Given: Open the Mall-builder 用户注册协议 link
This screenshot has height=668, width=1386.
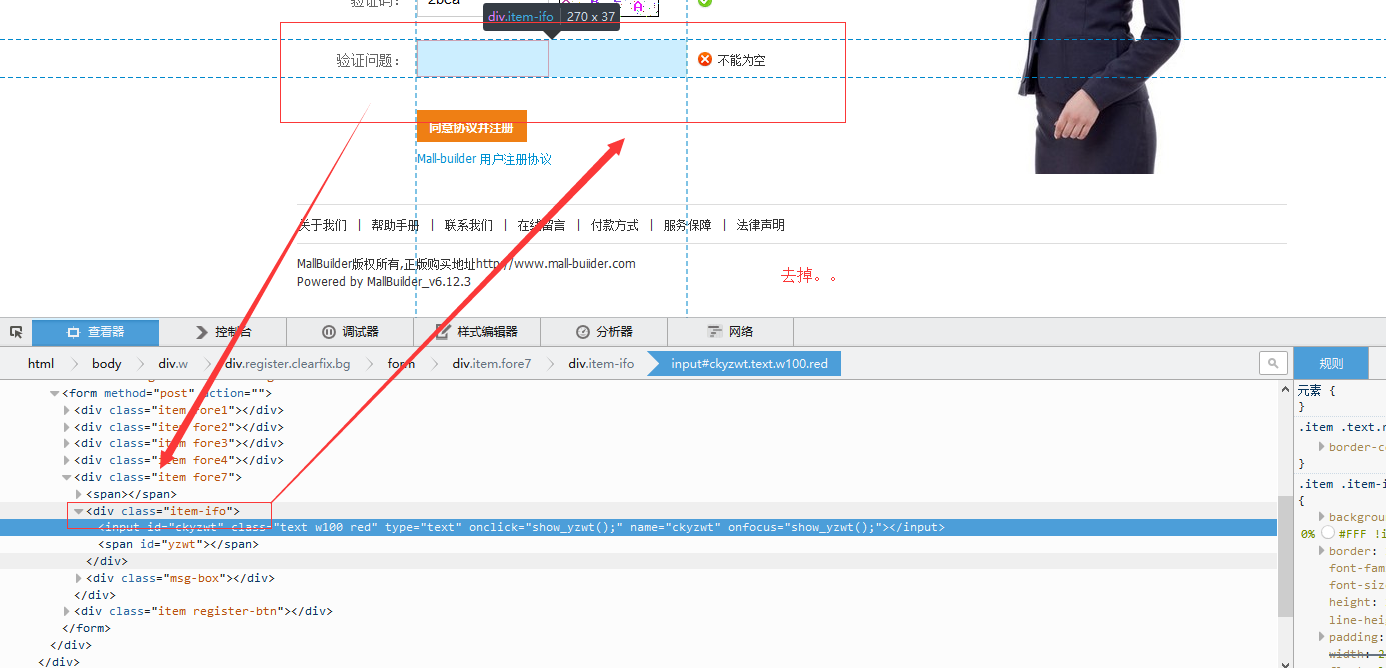Looking at the screenshot, I should pos(484,159).
